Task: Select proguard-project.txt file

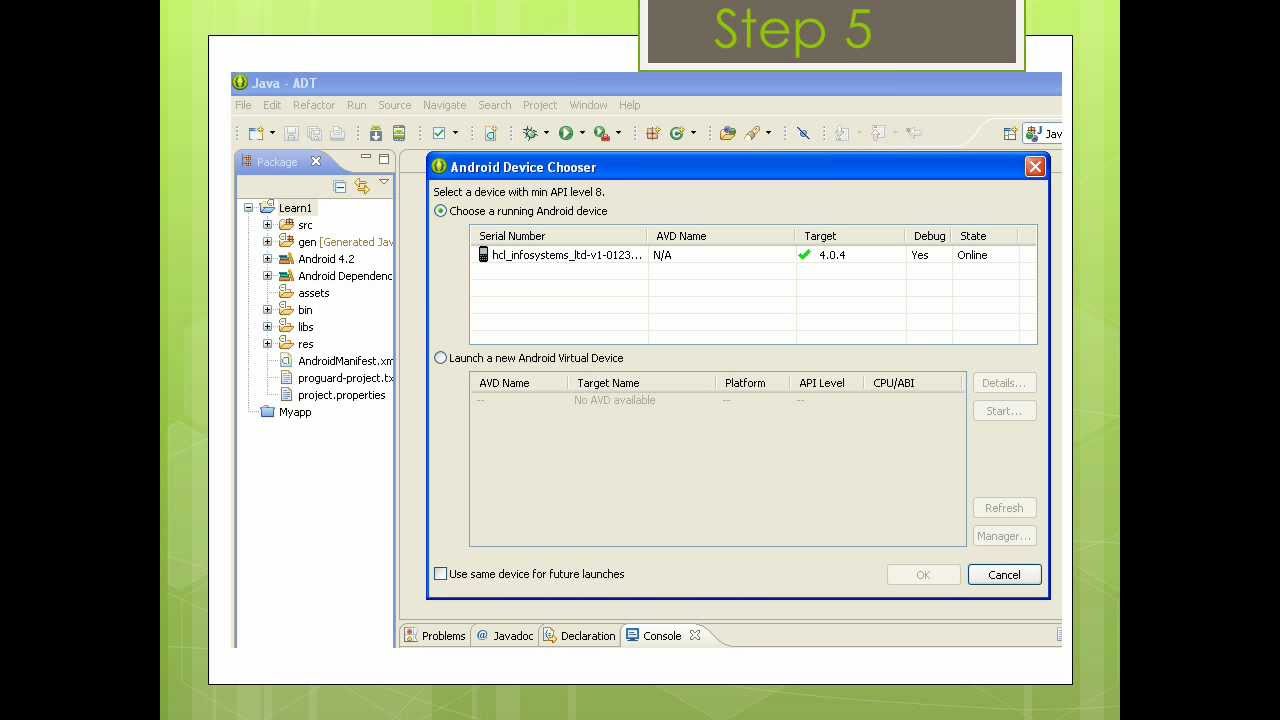Action: click(x=336, y=378)
